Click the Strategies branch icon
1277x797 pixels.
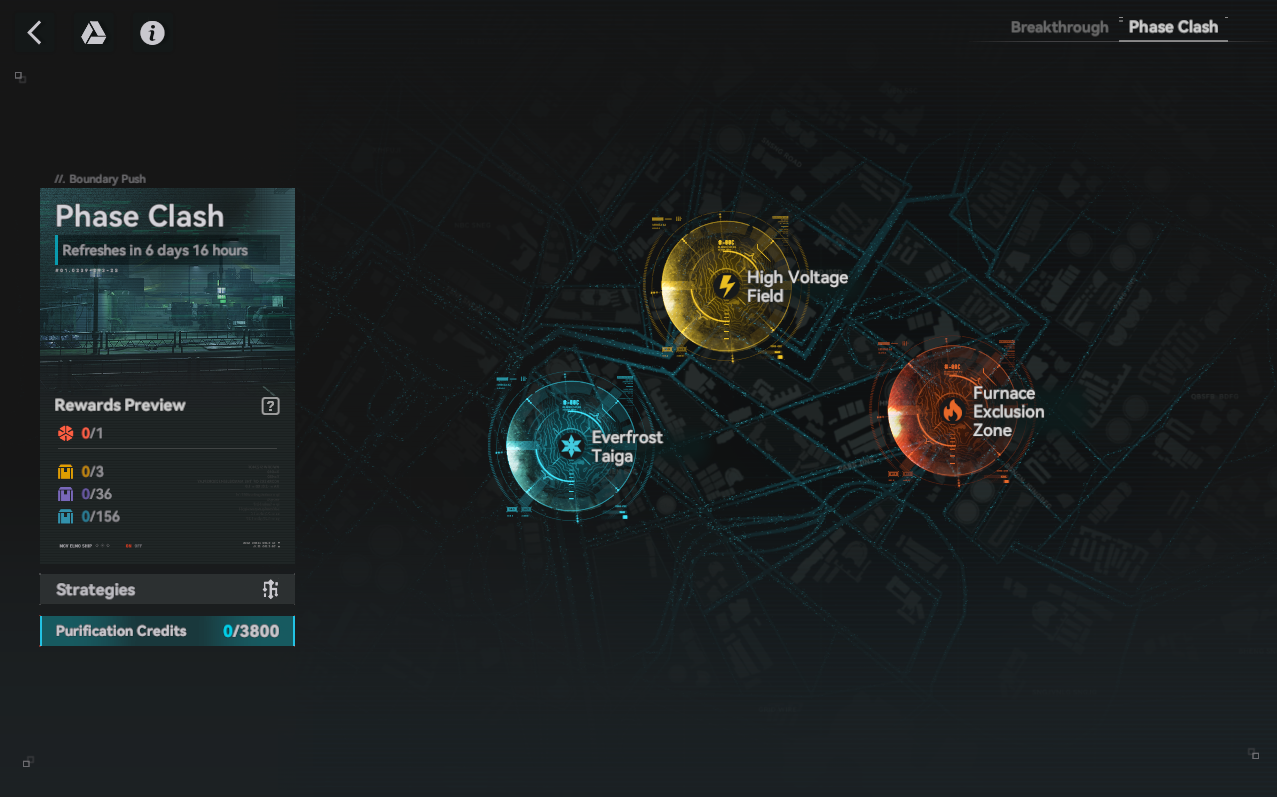click(270, 589)
